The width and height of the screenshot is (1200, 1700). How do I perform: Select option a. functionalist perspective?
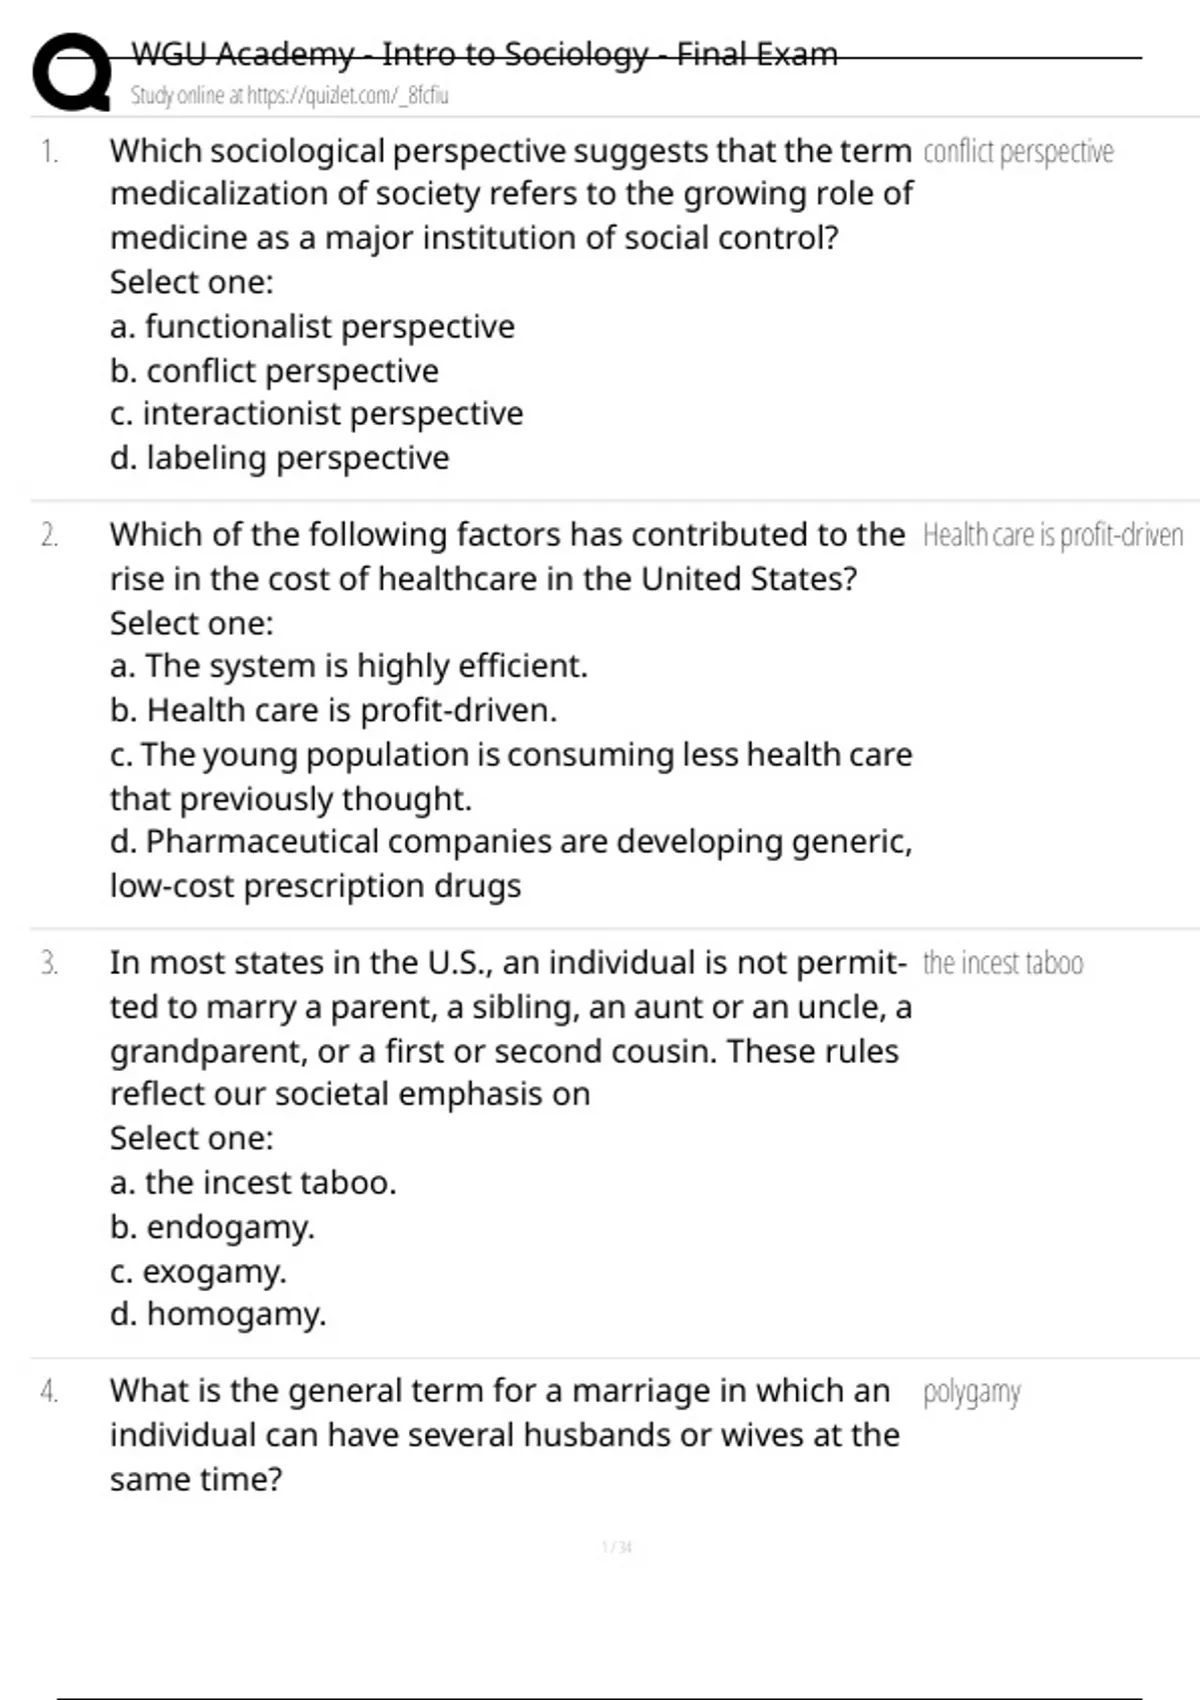coord(312,327)
